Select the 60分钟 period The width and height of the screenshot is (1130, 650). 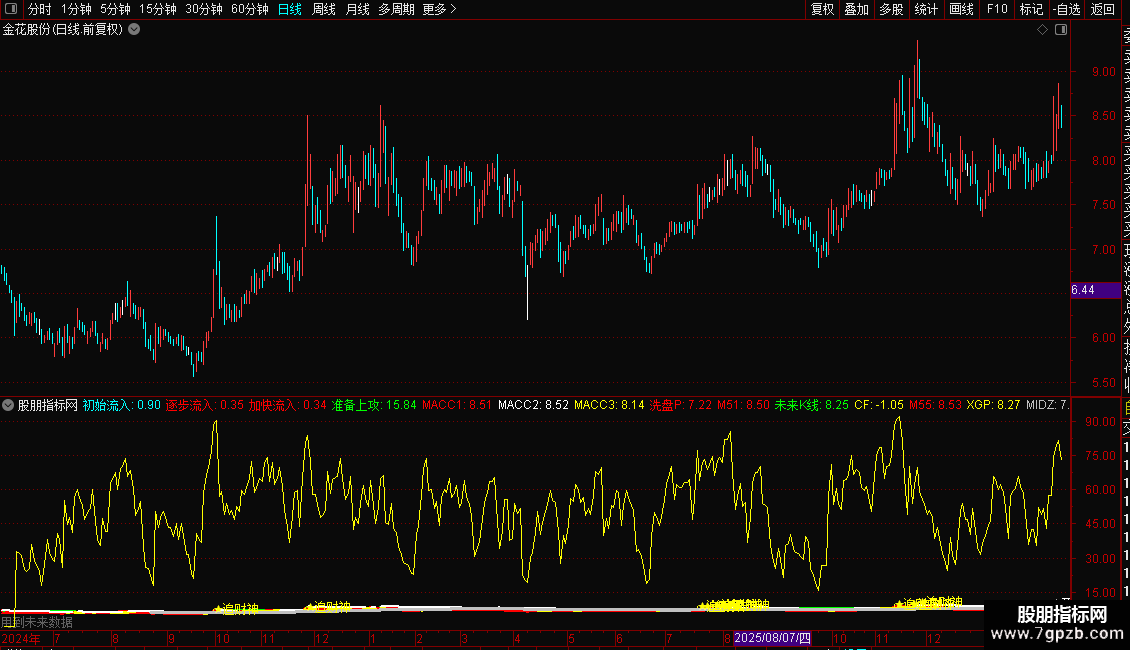coord(250,9)
